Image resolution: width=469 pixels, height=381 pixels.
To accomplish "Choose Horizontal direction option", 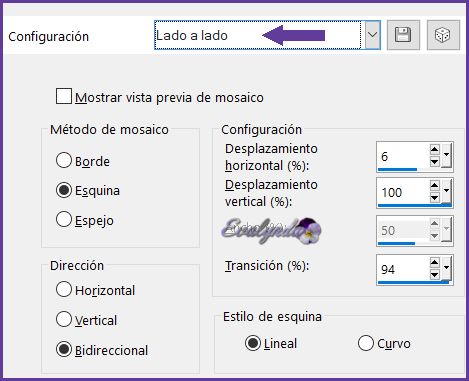I will pyautogui.click(x=64, y=289).
